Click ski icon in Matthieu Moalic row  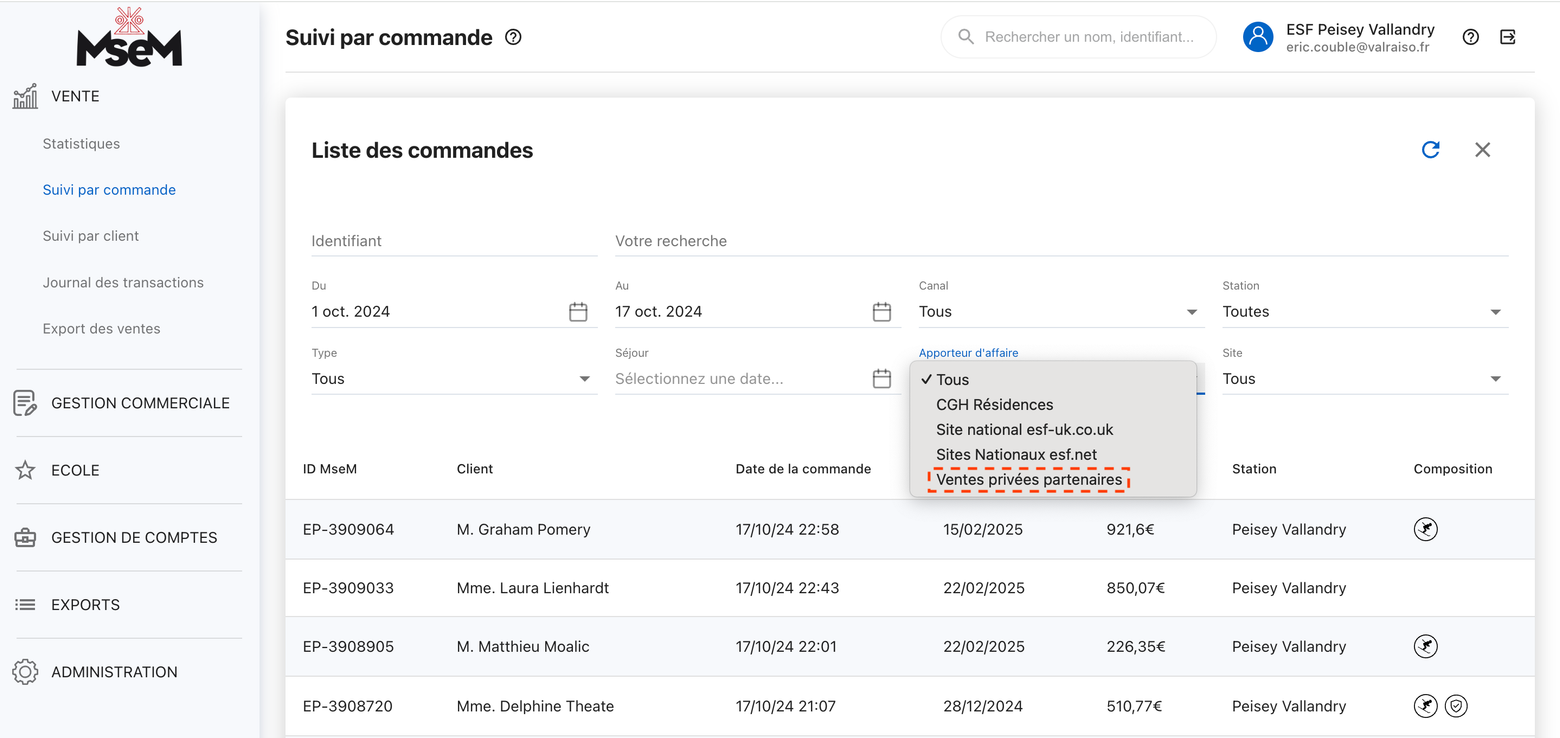coord(1426,646)
